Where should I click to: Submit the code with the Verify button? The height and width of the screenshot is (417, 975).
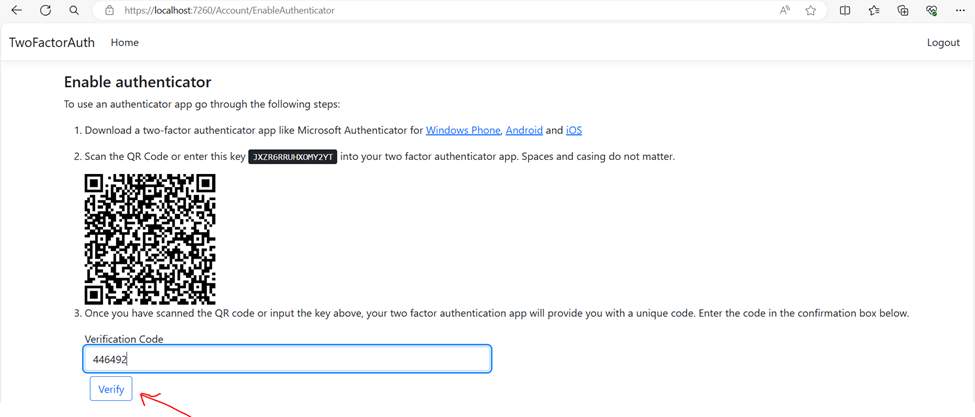(111, 389)
